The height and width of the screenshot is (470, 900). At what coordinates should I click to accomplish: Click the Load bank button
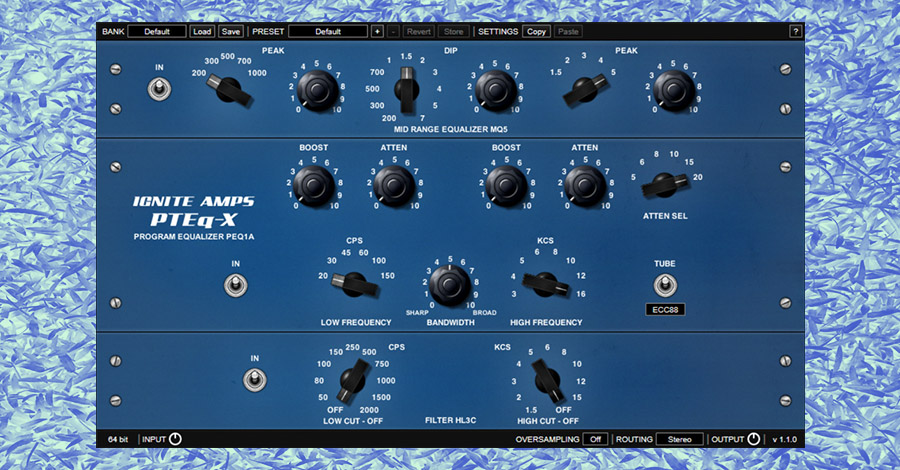(202, 32)
